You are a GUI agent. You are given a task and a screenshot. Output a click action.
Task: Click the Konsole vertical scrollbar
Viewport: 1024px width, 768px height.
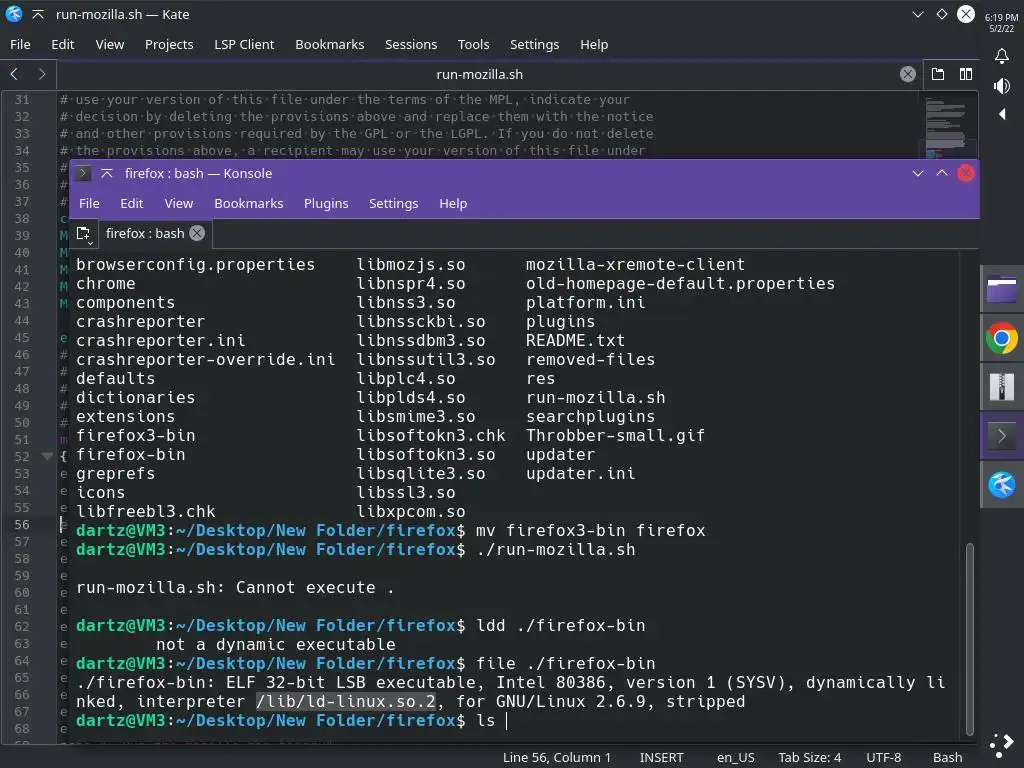[970, 638]
